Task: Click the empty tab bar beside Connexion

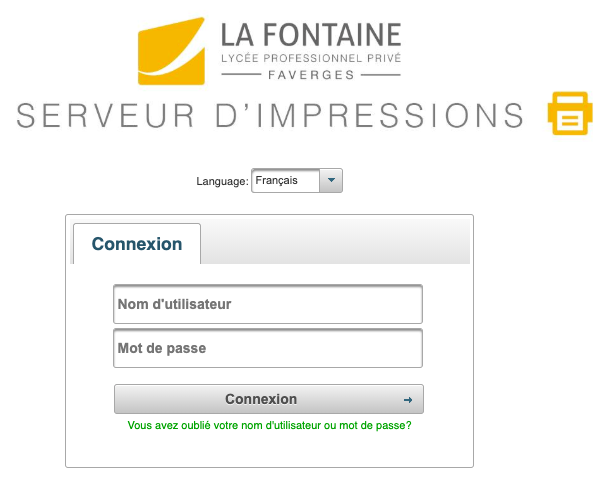Action: (x=335, y=244)
